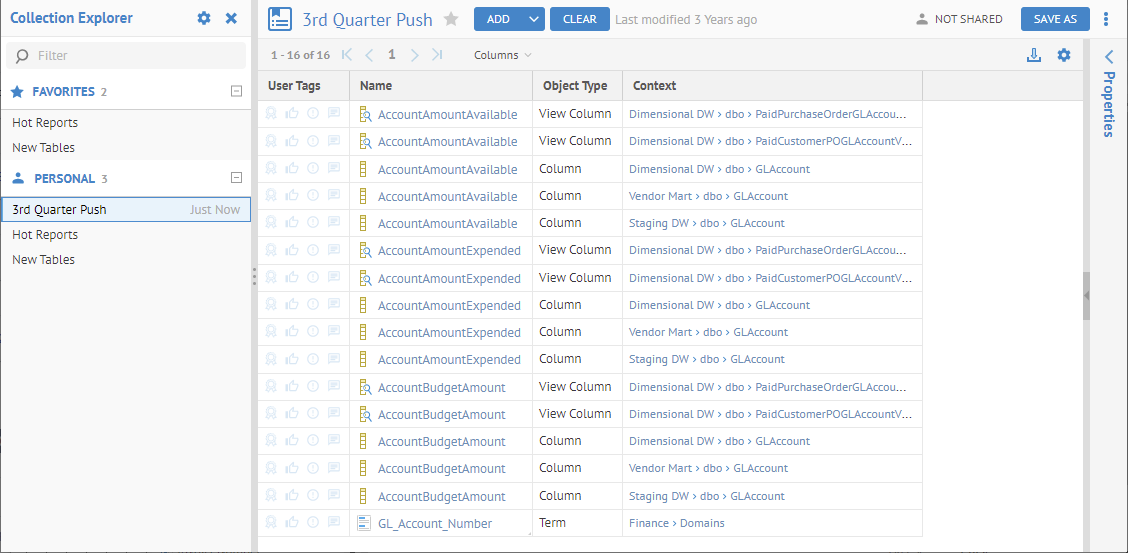Open Collection Explorer settings gear
Image resolution: width=1128 pixels, height=553 pixels.
click(204, 18)
